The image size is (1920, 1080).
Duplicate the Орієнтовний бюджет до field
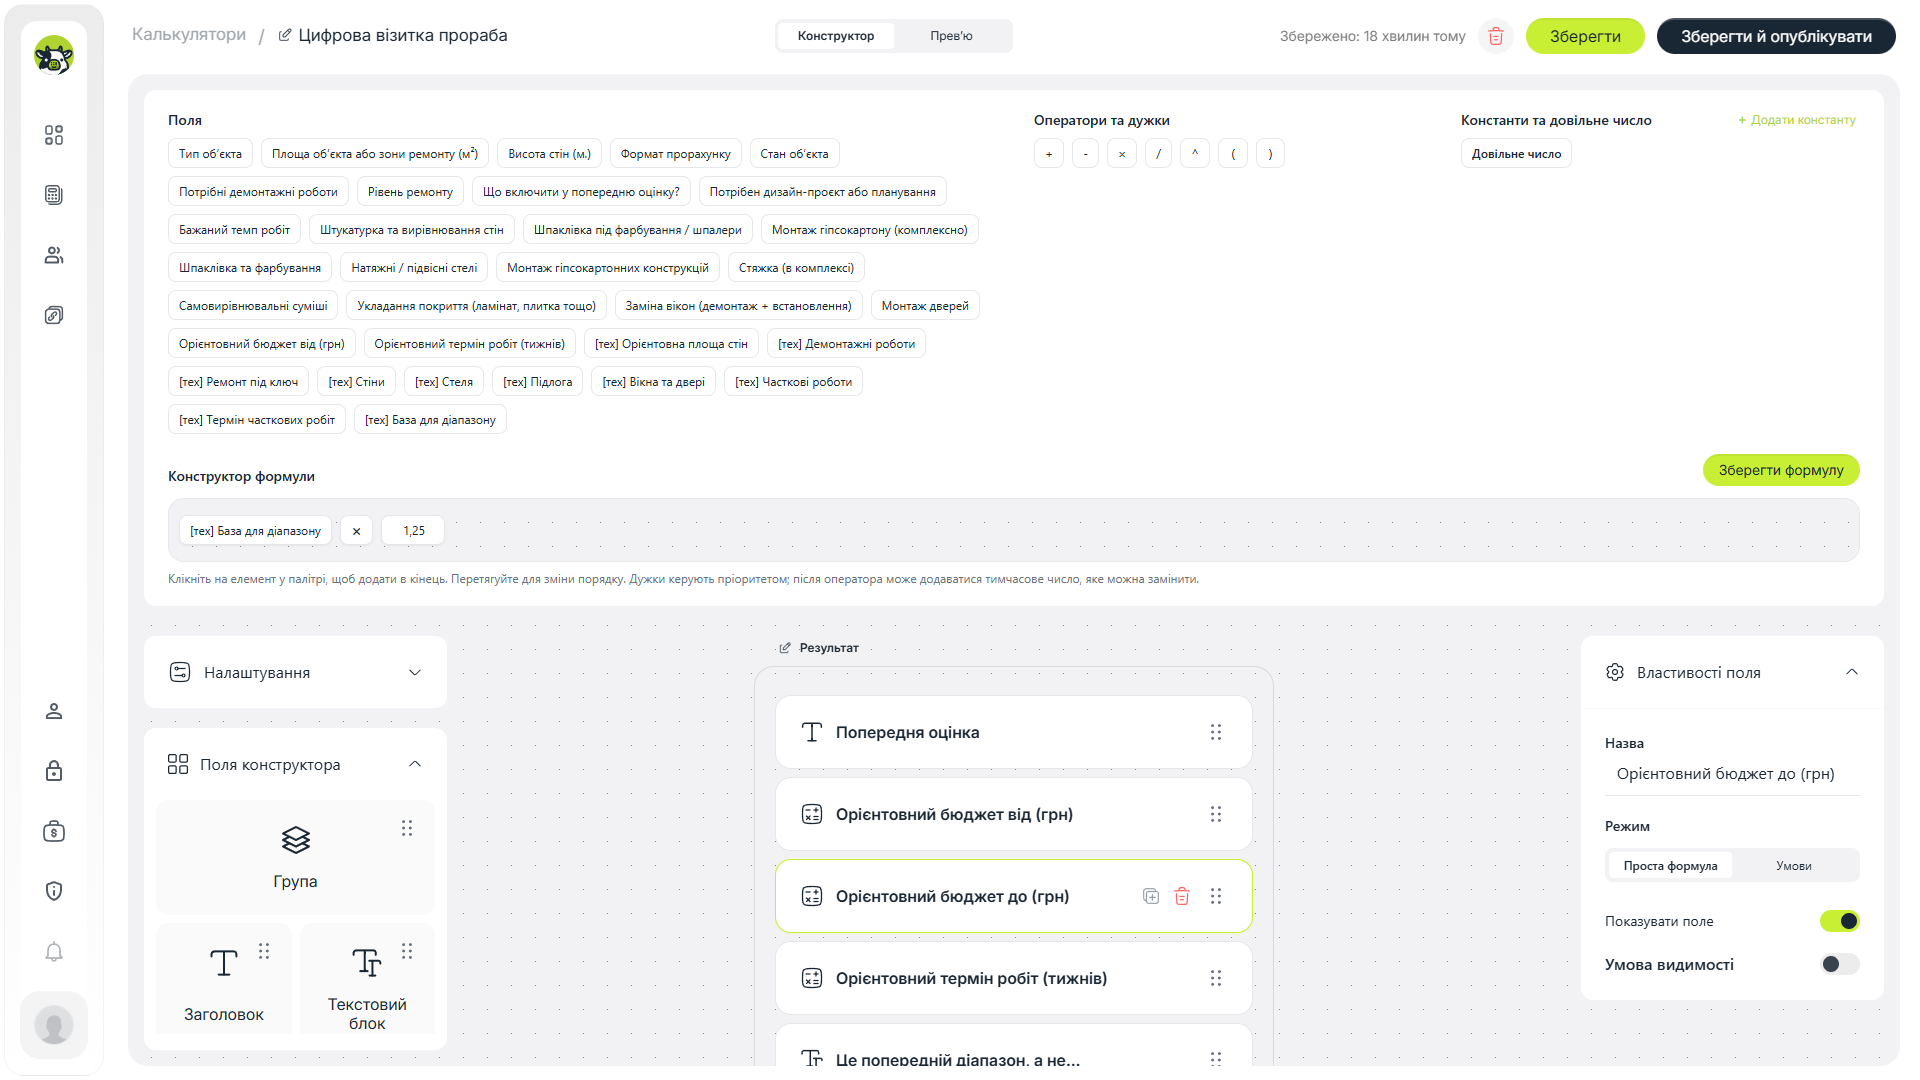coord(1151,896)
